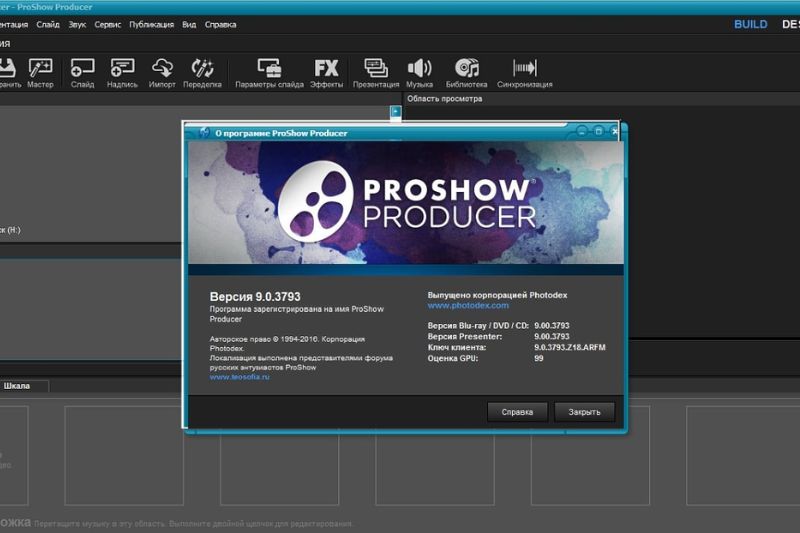Open the Мастер wizard tool

point(40,73)
